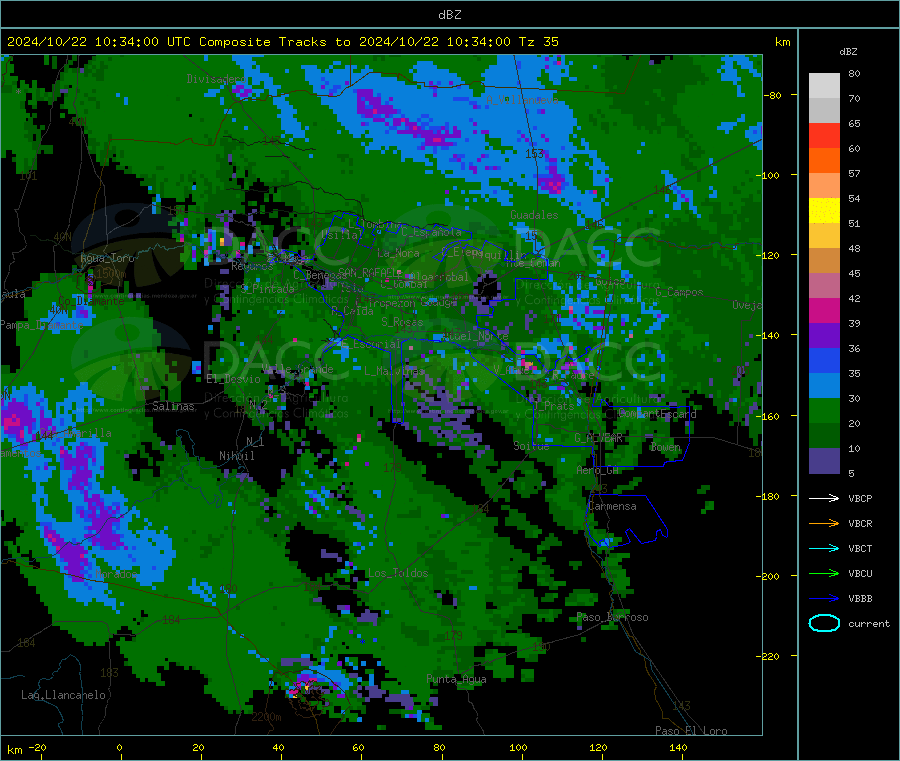The width and height of the screenshot is (900, 761).
Task: Click the 'Nihuil' place label on map
Action: click(x=236, y=456)
